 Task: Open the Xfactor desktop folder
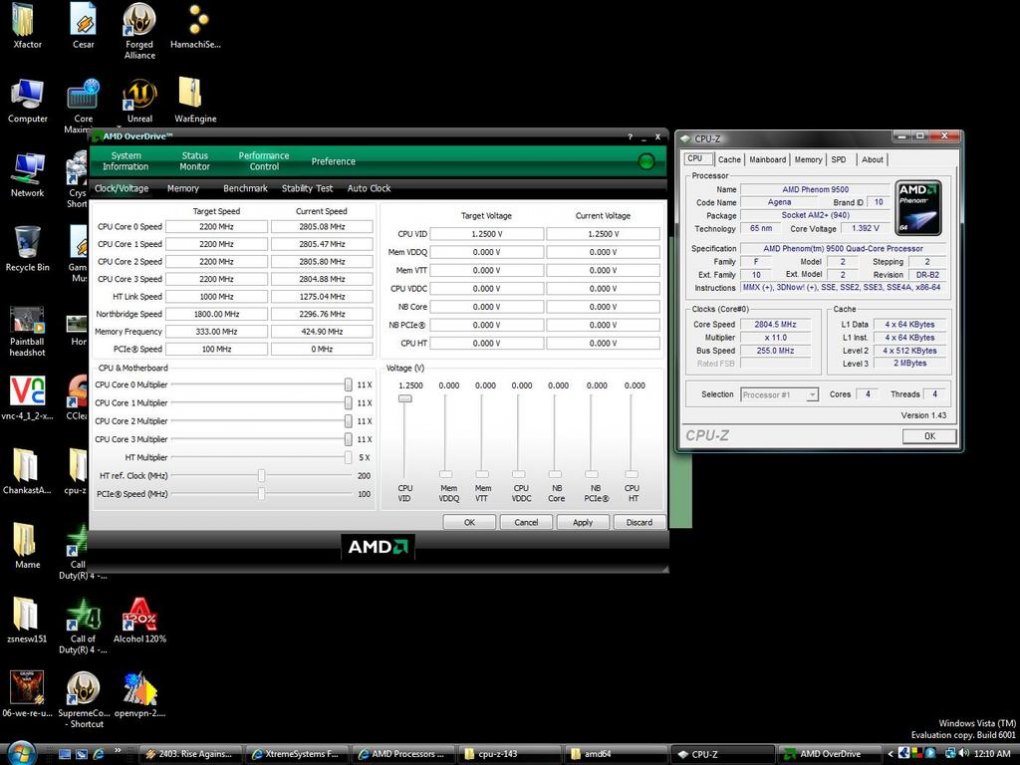tap(27, 26)
